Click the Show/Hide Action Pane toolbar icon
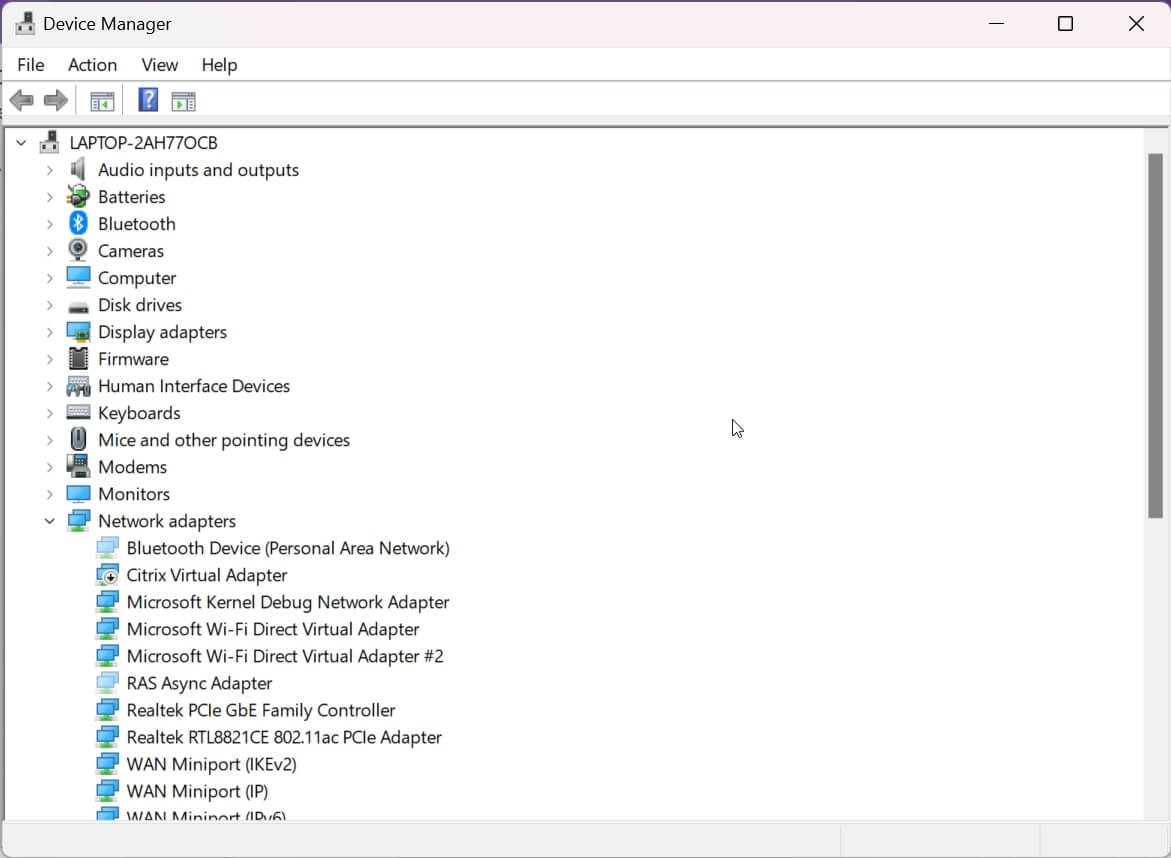This screenshot has height=858, width=1171. click(x=183, y=101)
